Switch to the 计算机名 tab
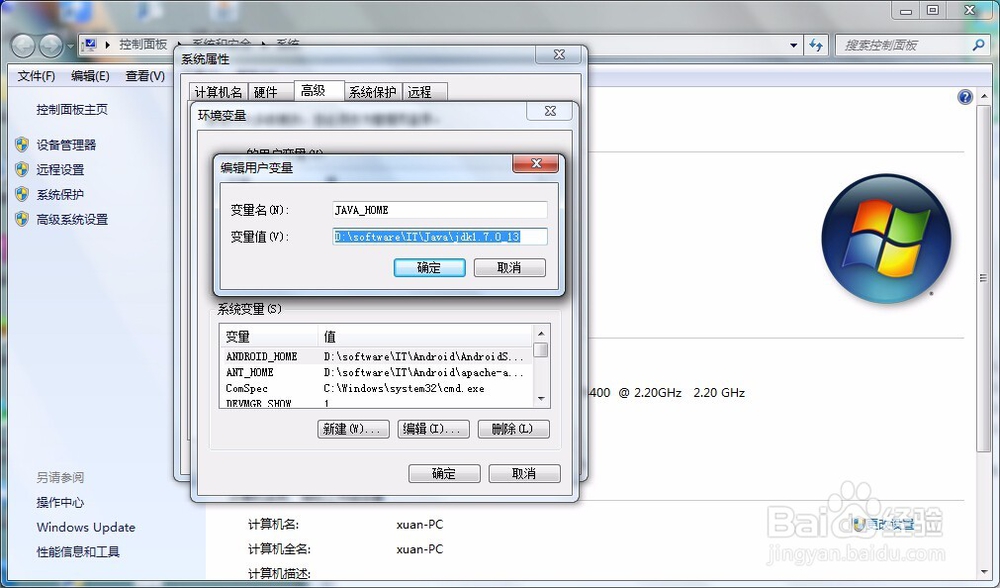The width and height of the screenshot is (1000, 588). tap(219, 90)
